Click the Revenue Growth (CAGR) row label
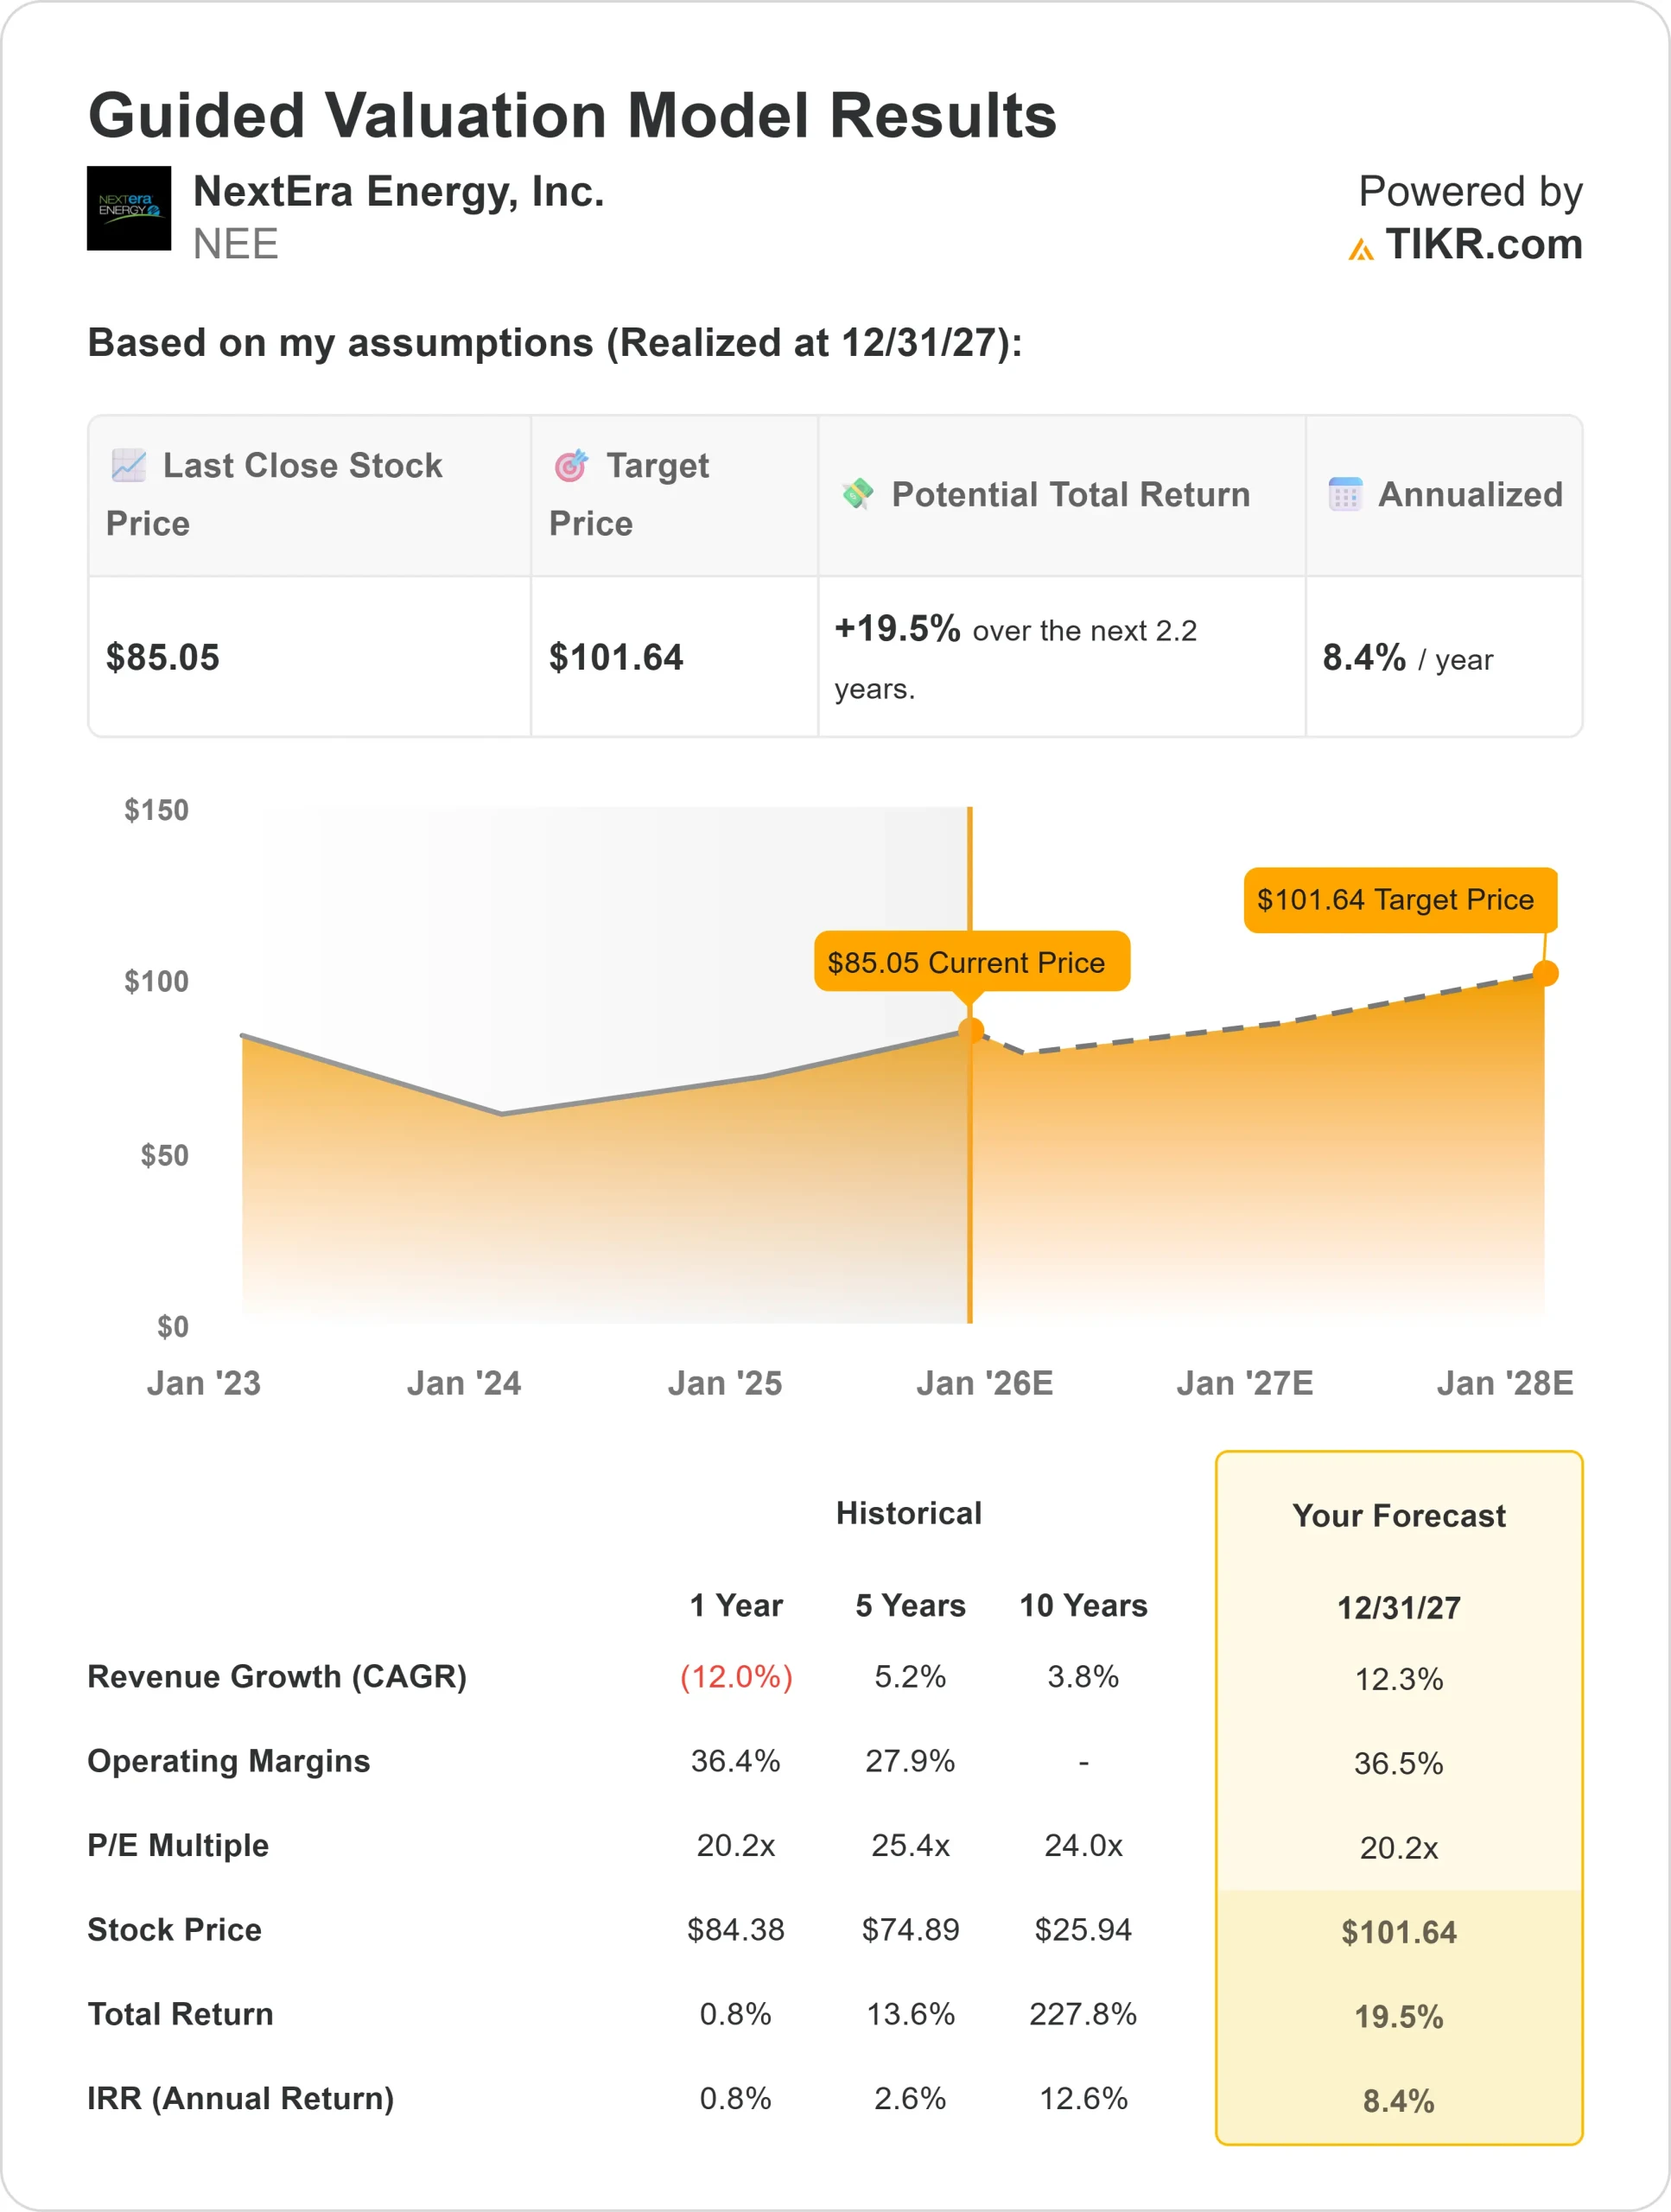The image size is (1671, 2212). tap(277, 1676)
